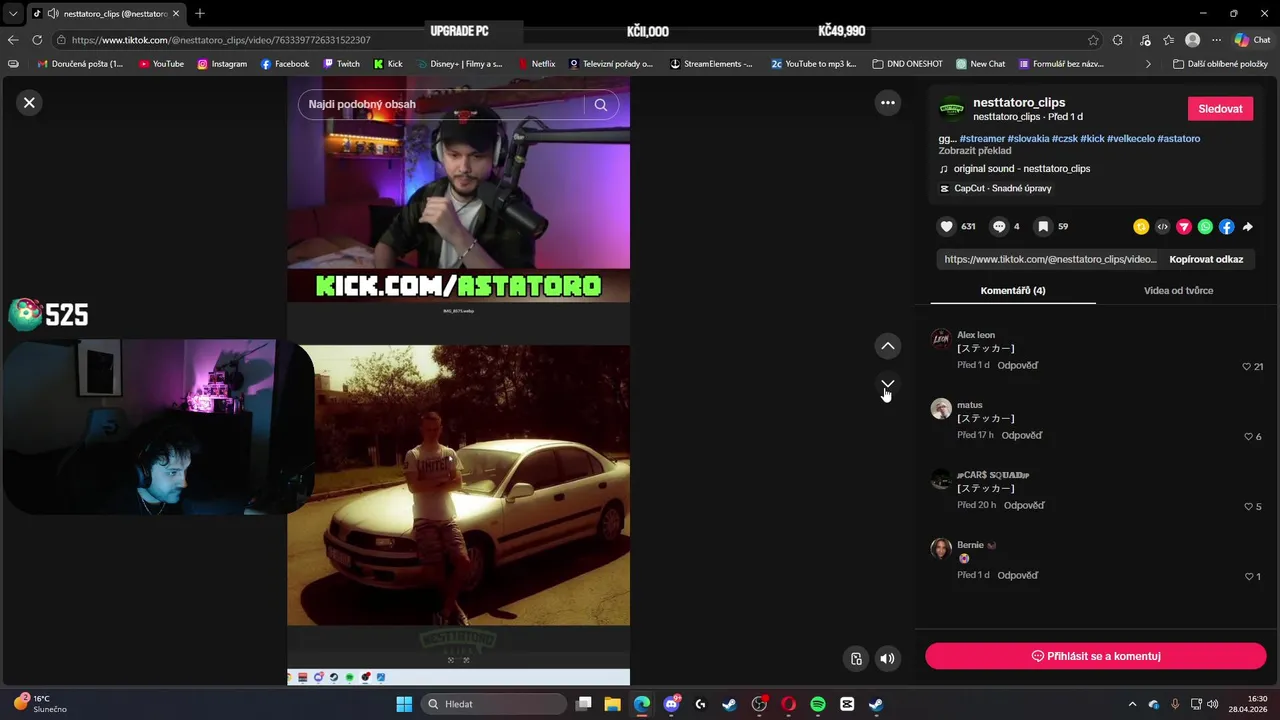Get embed code with the </> icon
The height and width of the screenshot is (720, 1280).
coord(1162,227)
